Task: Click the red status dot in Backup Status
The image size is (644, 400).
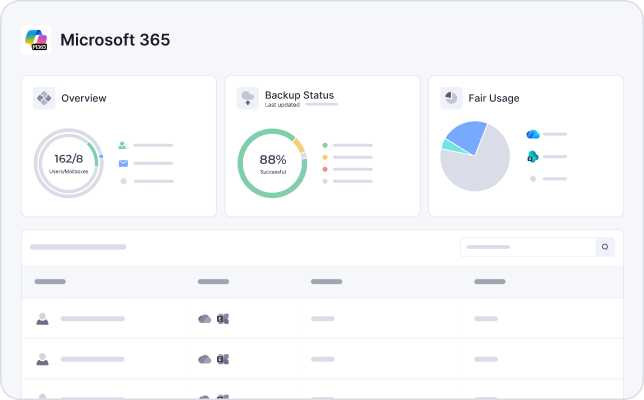Action: [325, 169]
